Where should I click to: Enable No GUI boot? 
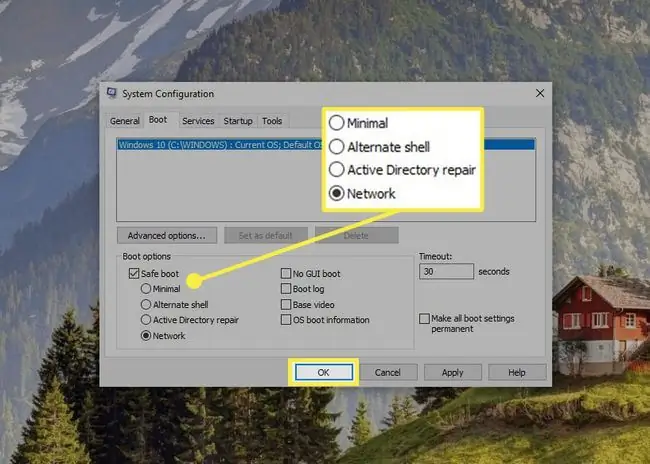coord(286,273)
